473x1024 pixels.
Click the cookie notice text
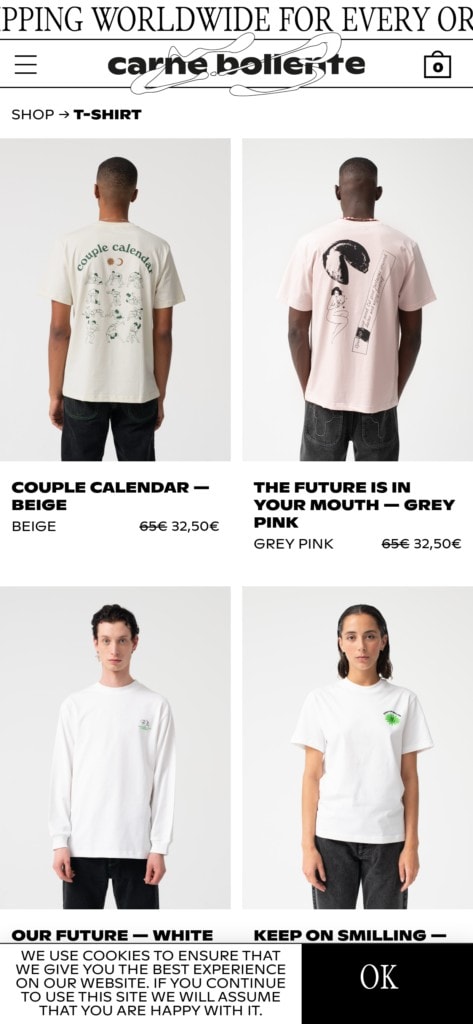151,983
